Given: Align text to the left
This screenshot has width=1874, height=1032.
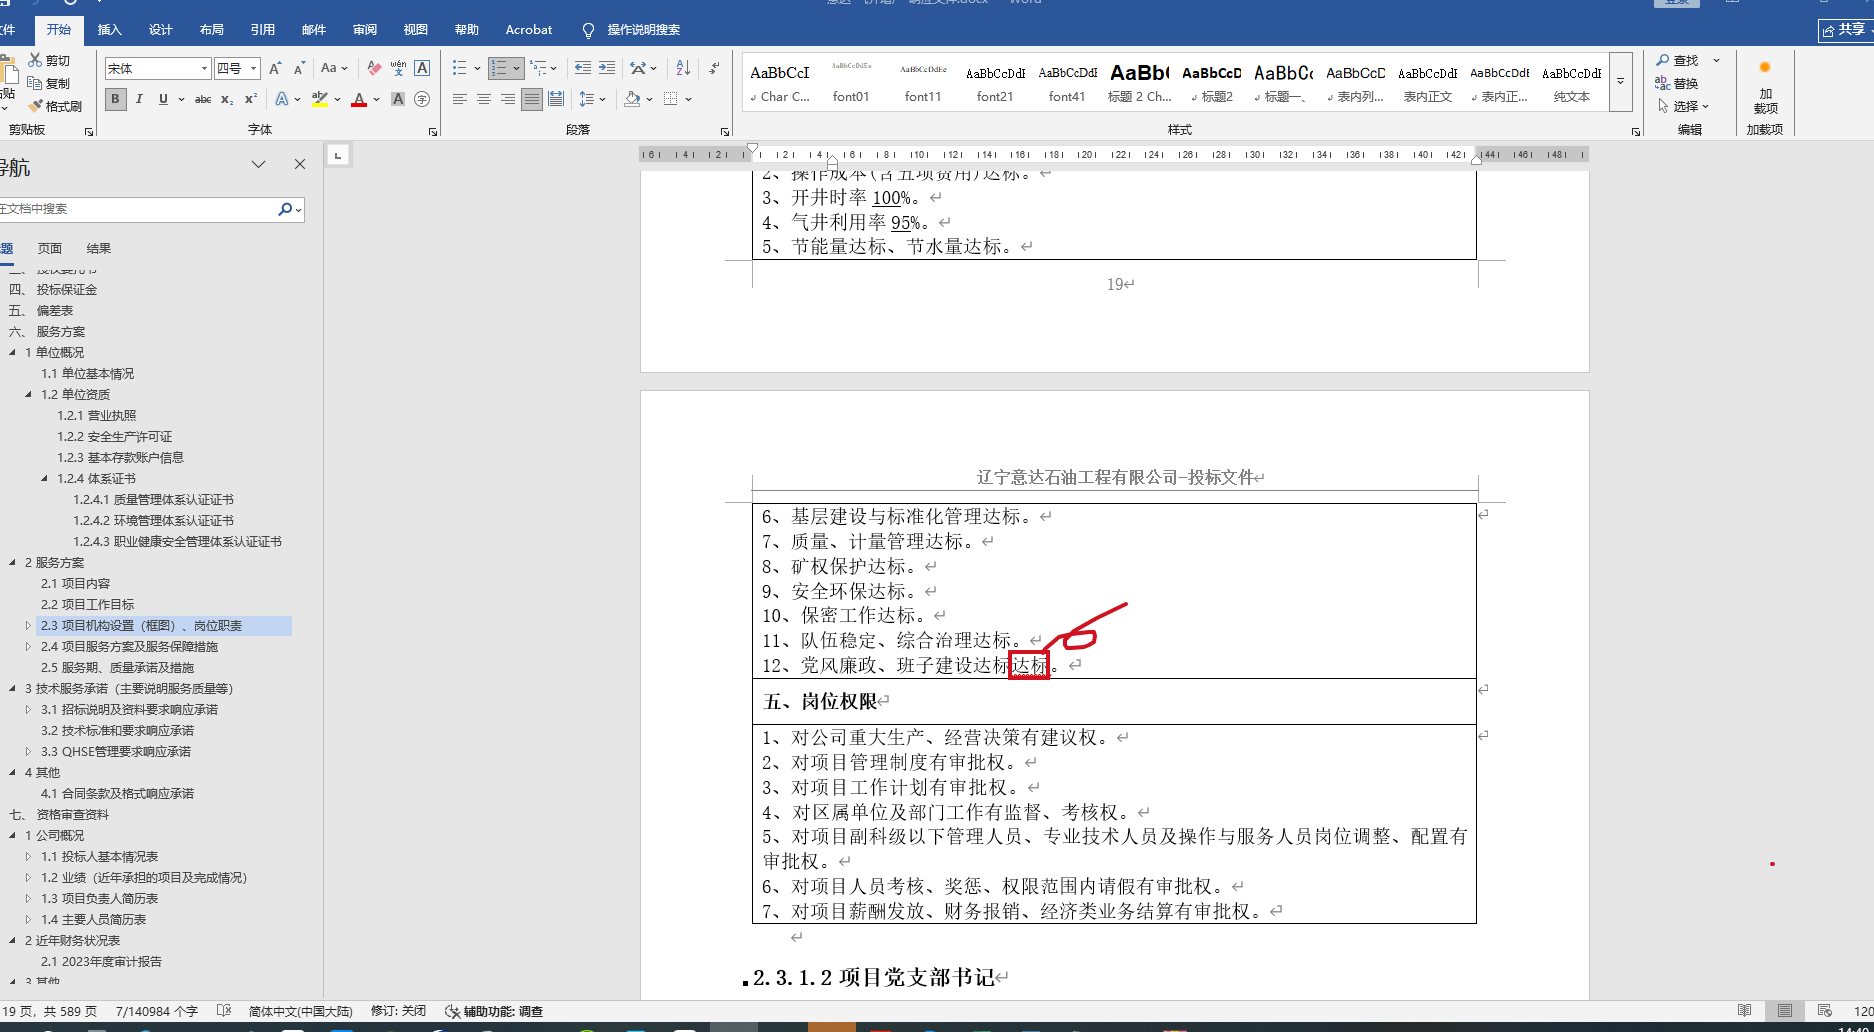Looking at the screenshot, I should 460,99.
